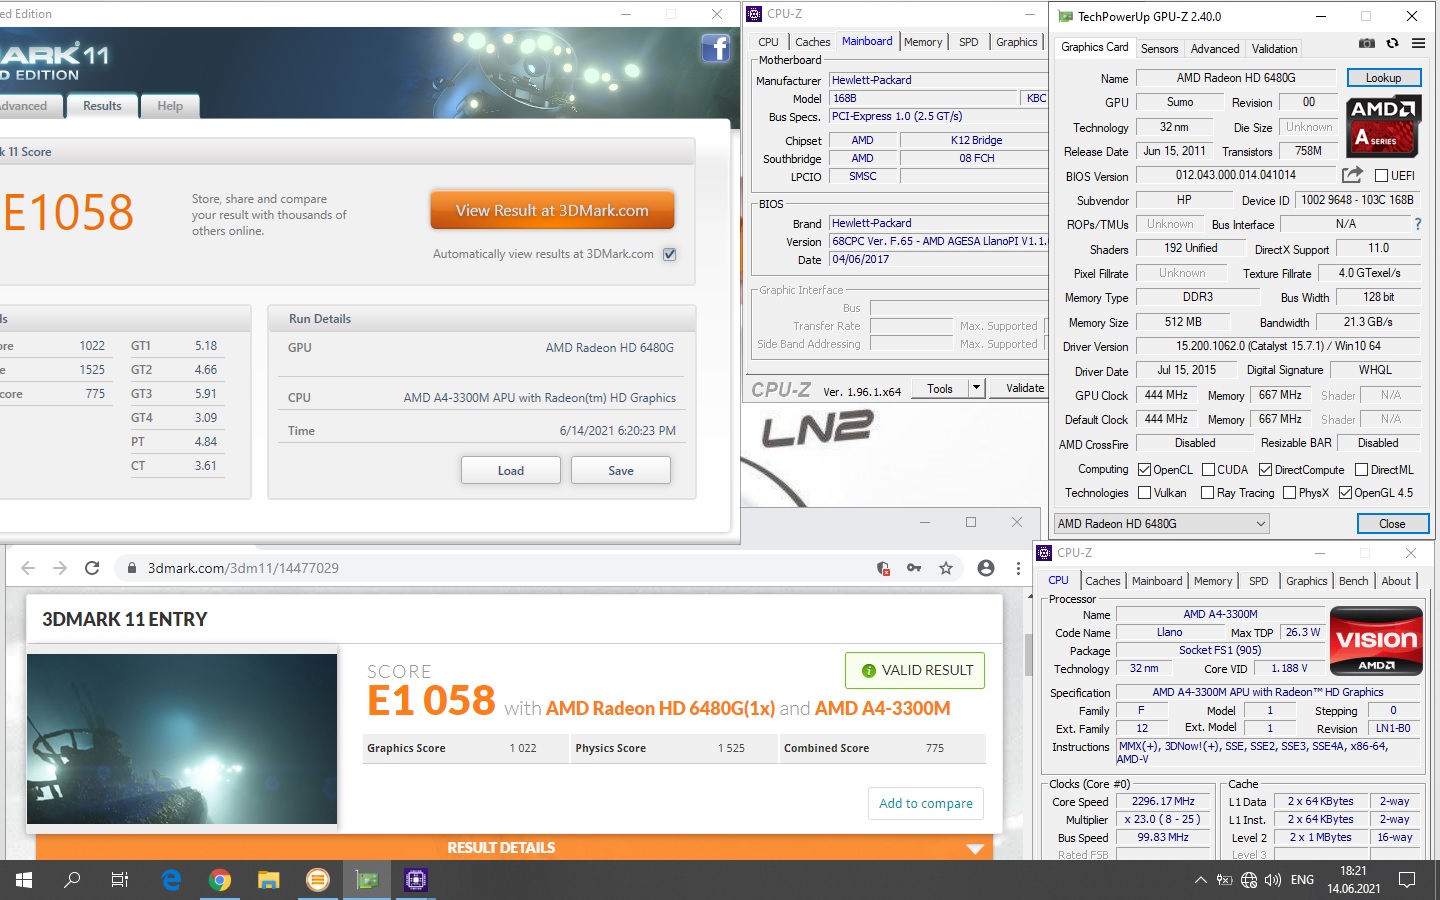Image resolution: width=1440 pixels, height=900 pixels.
Task: Switch to Results tab in 3DMark 11
Action: [102, 106]
